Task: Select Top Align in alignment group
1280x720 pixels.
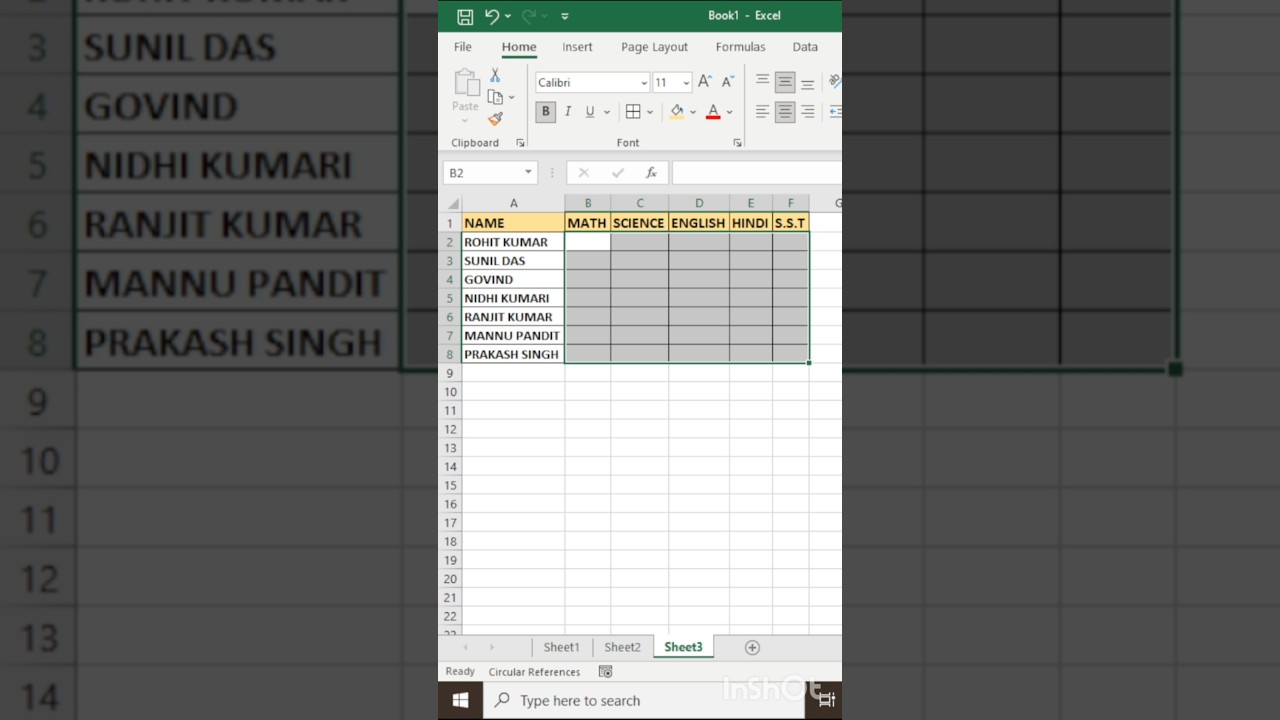Action: 763,82
